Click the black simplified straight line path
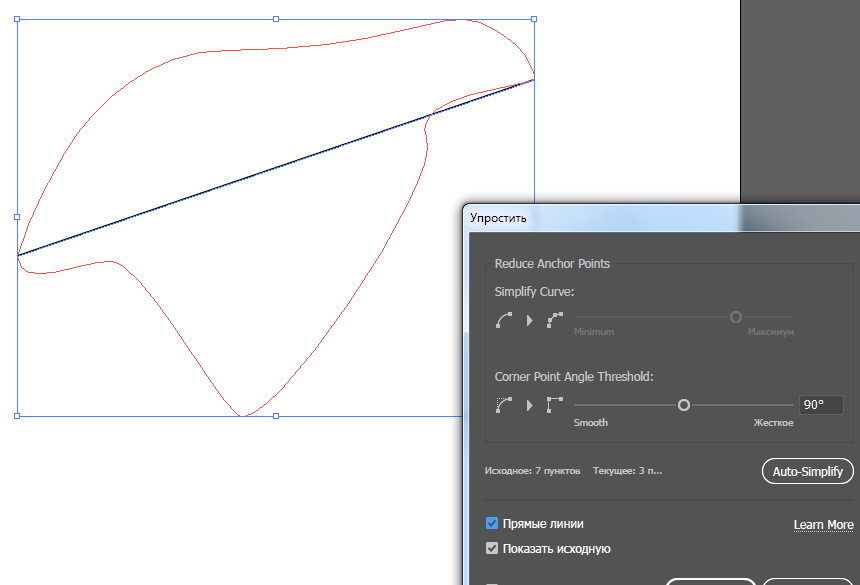 pyautogui.click(x=276, y=168)
